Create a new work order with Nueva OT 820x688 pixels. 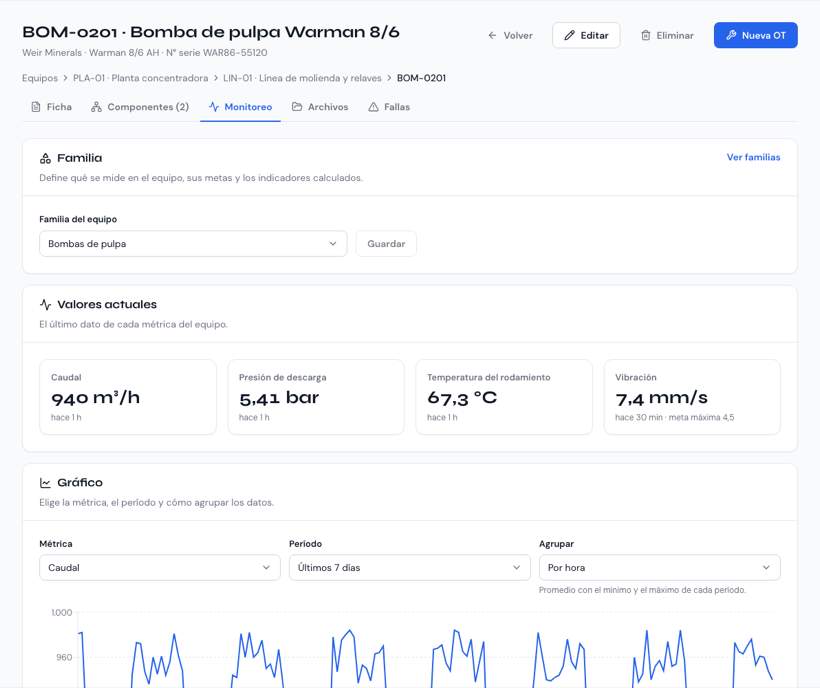pos(756,35)
